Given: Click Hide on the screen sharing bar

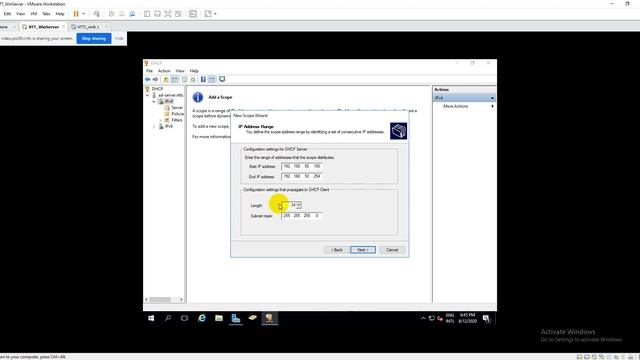Looking at the screenshot, I should 119,38.
